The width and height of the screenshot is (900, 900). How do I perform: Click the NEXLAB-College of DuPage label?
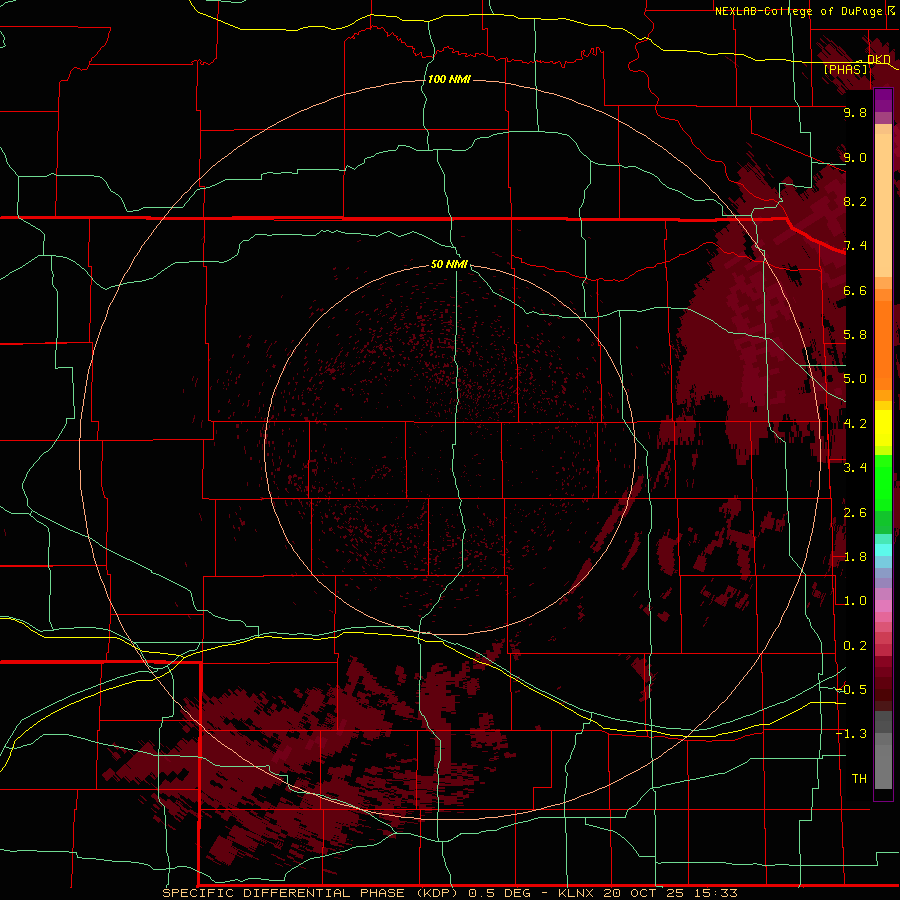pos(798,11)
